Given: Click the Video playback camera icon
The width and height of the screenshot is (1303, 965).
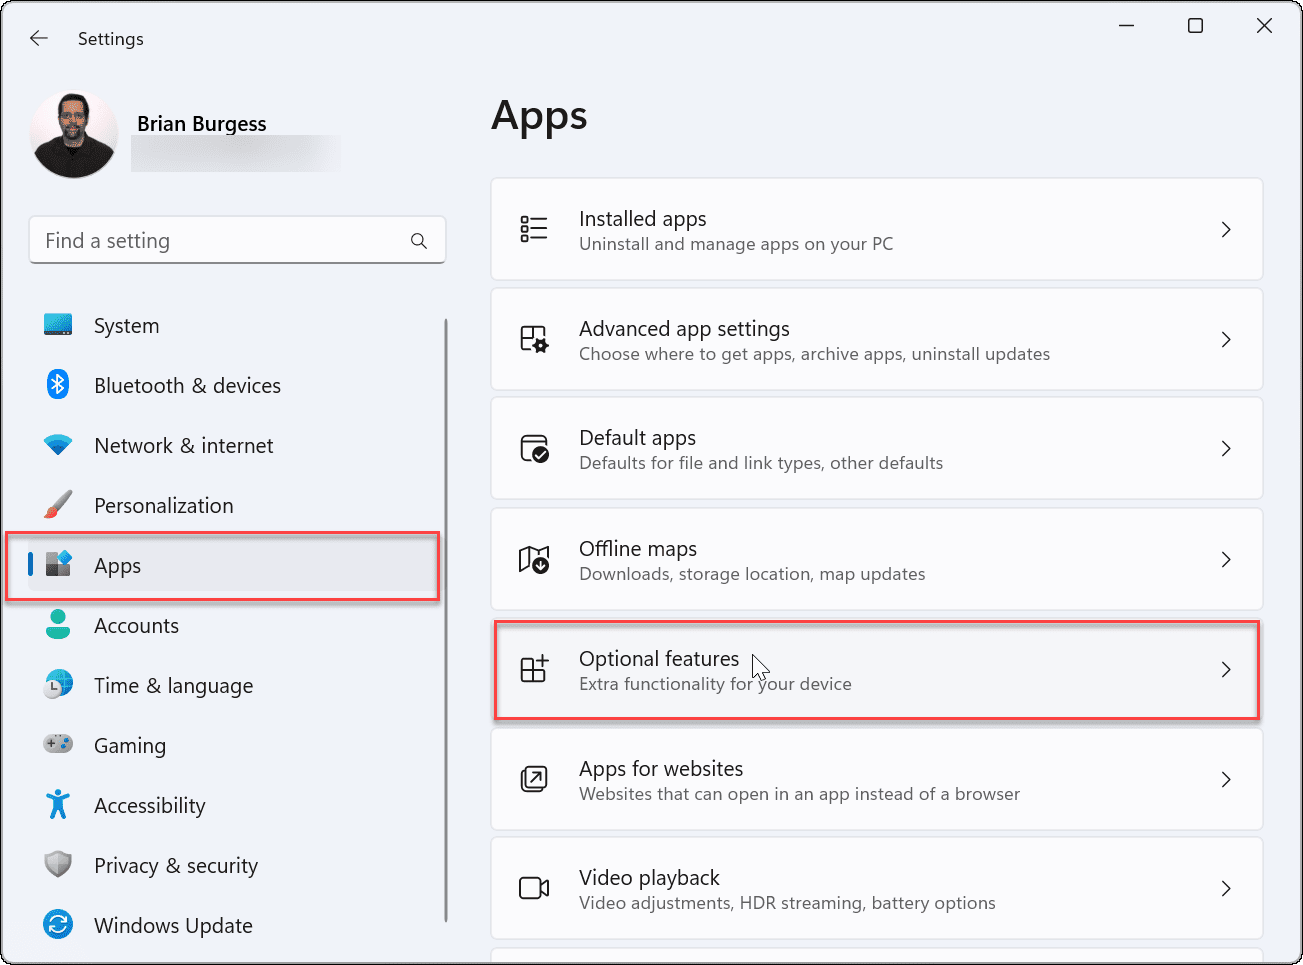Looking at the screenshot, I should click(x=534, y=888).
